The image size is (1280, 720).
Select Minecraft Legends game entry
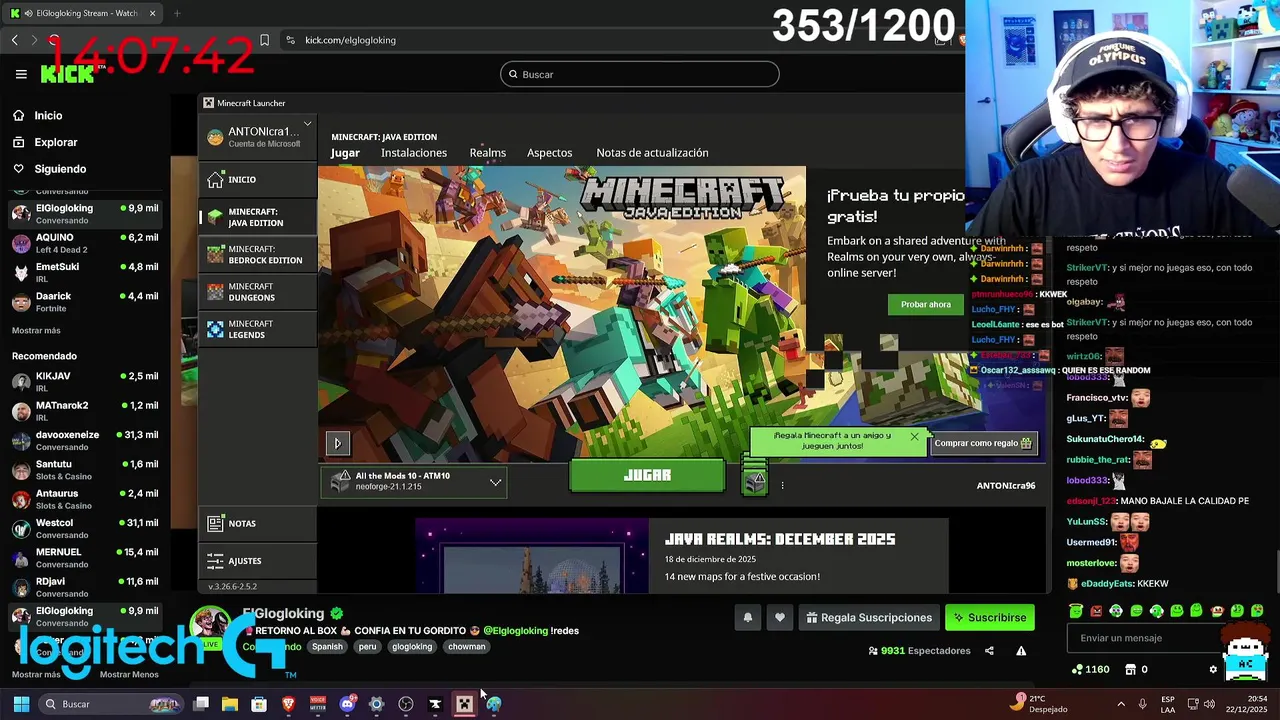pos(258,329)
